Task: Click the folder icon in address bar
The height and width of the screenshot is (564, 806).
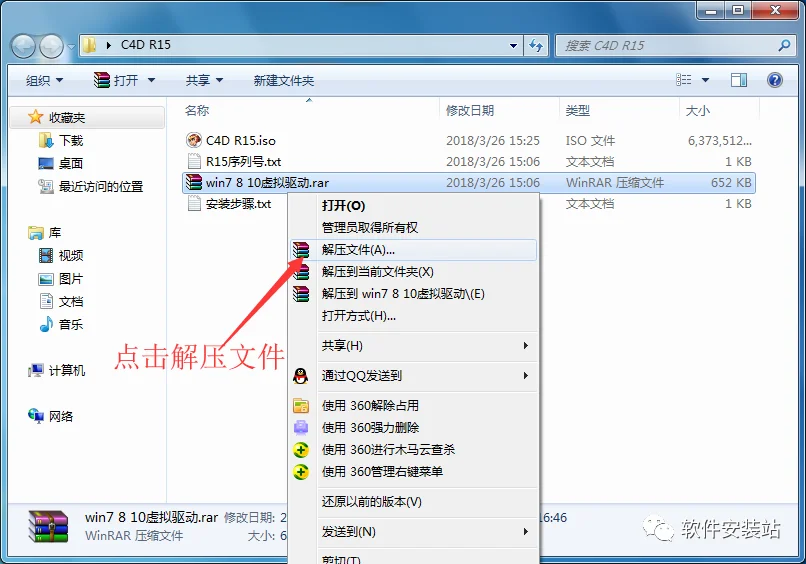Action: tap(89, 45)
